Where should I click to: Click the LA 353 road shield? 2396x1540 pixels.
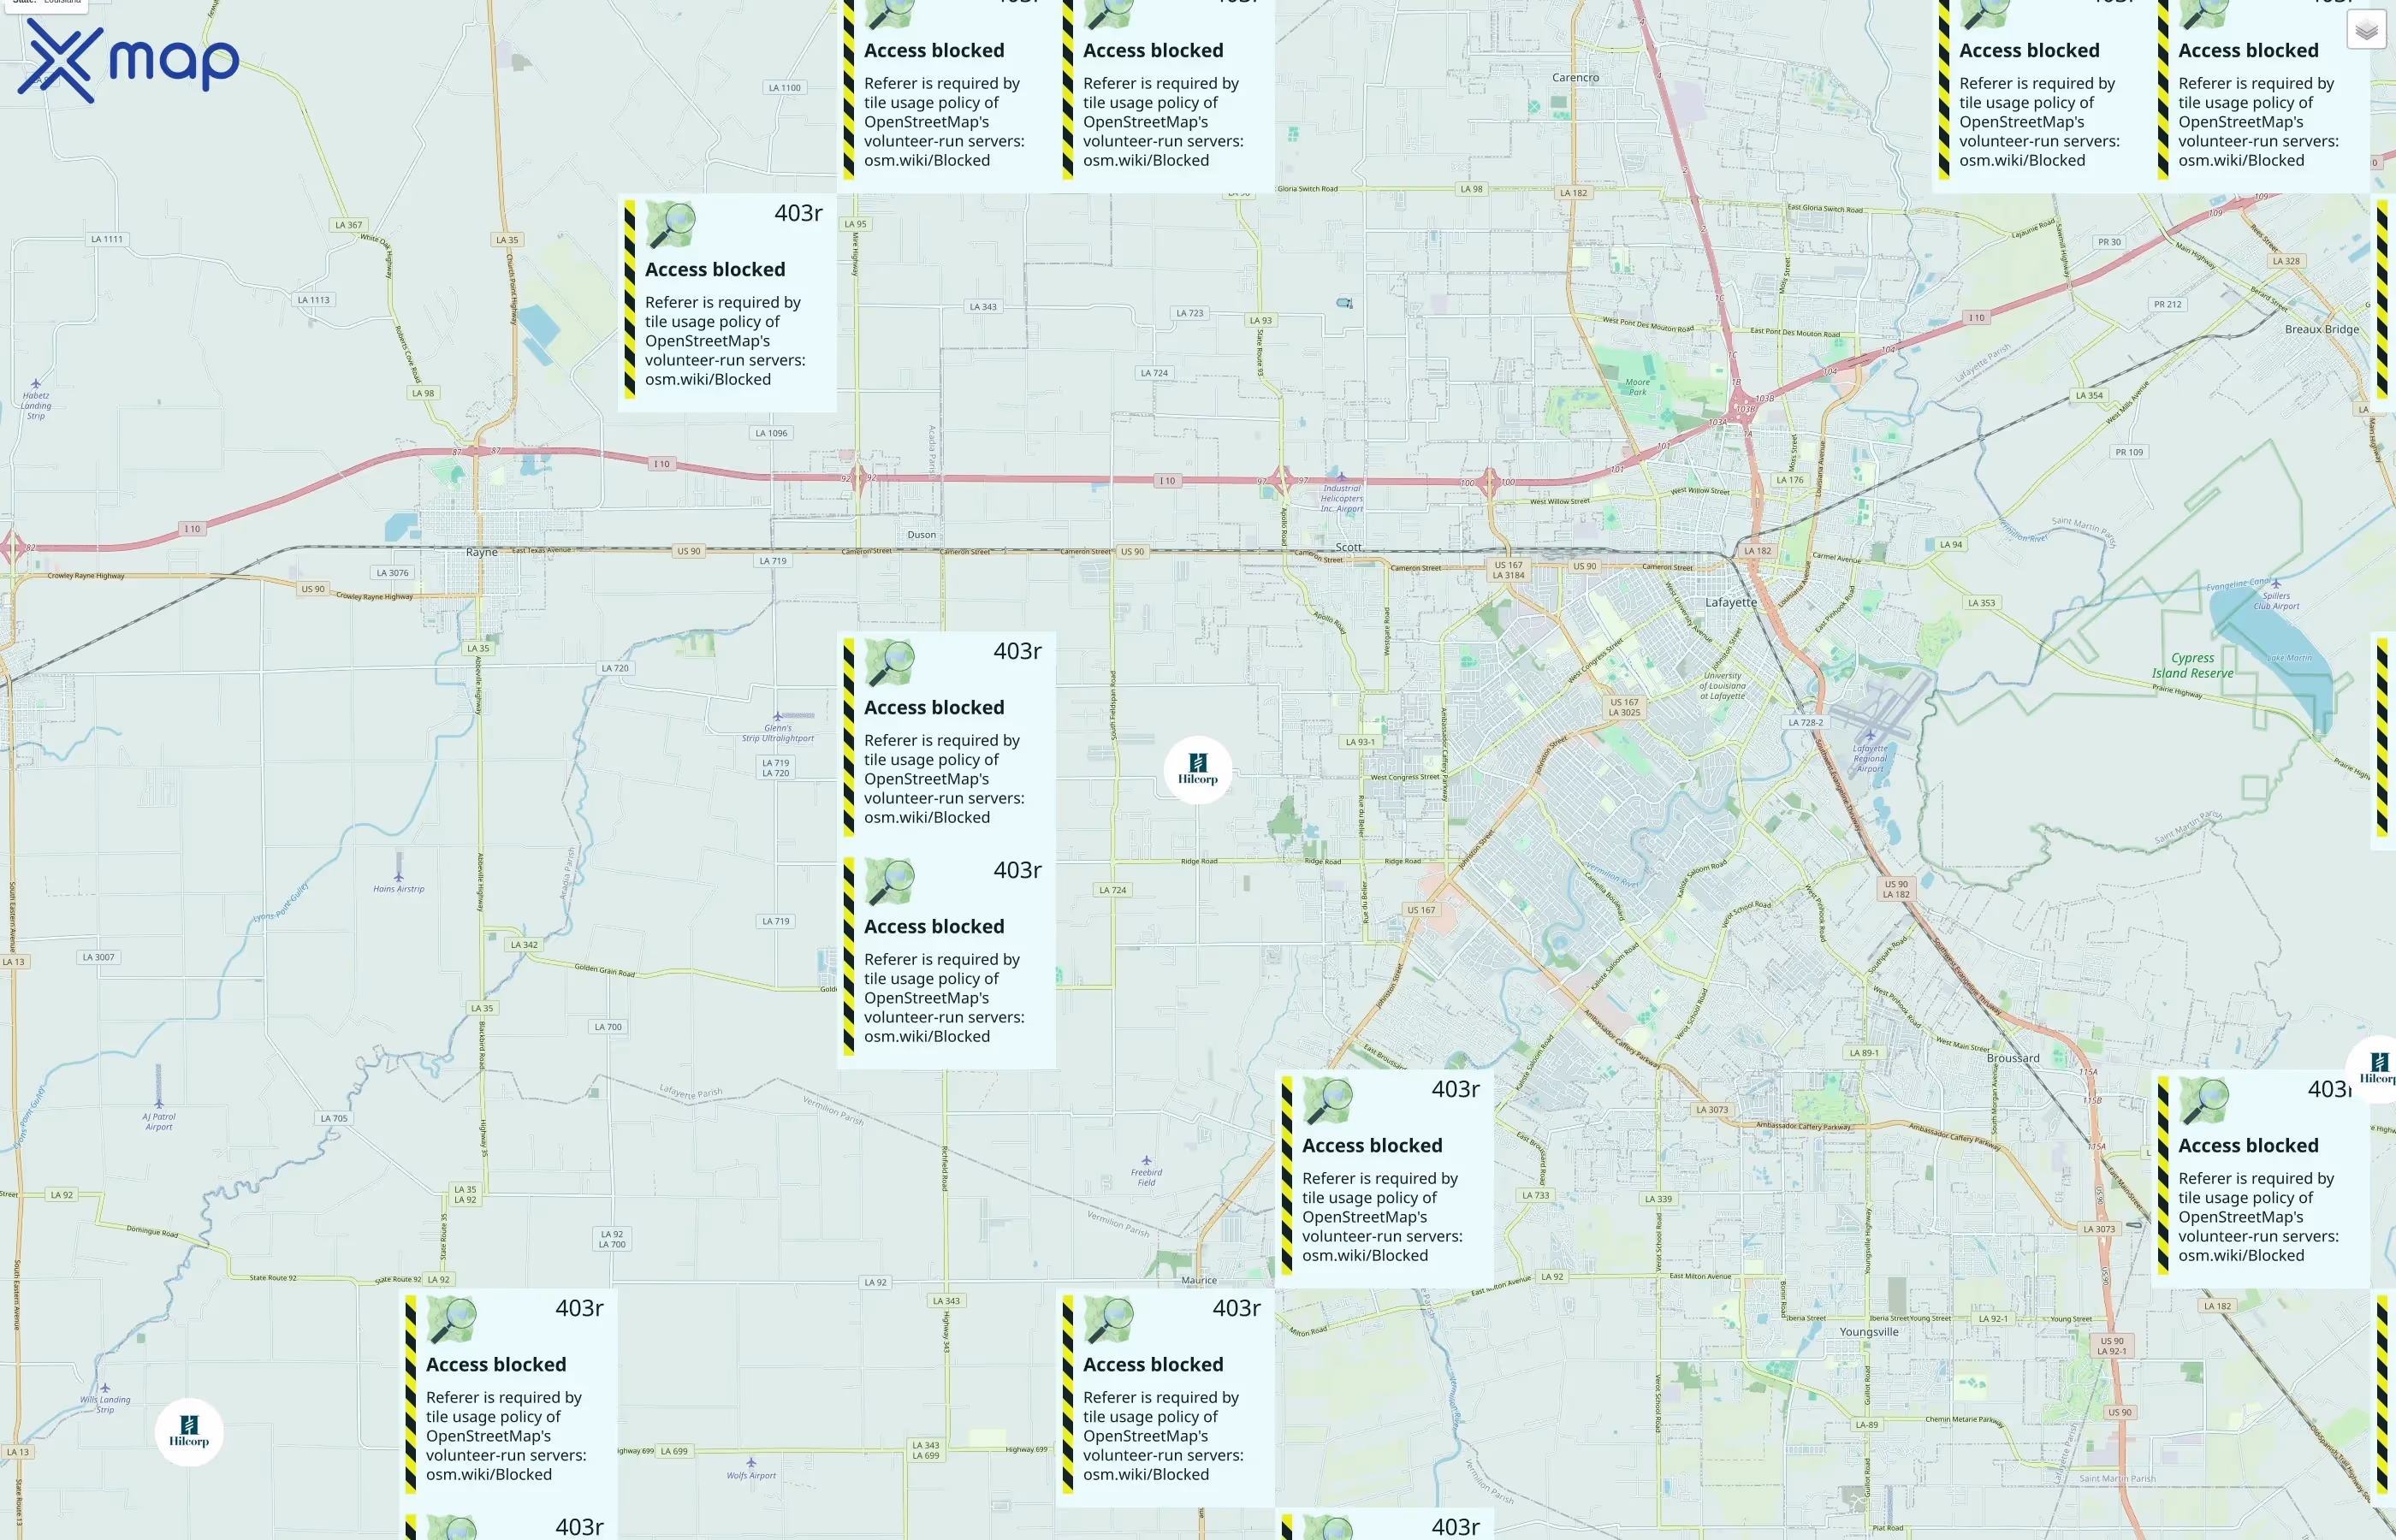click(x=1981, y=603)
